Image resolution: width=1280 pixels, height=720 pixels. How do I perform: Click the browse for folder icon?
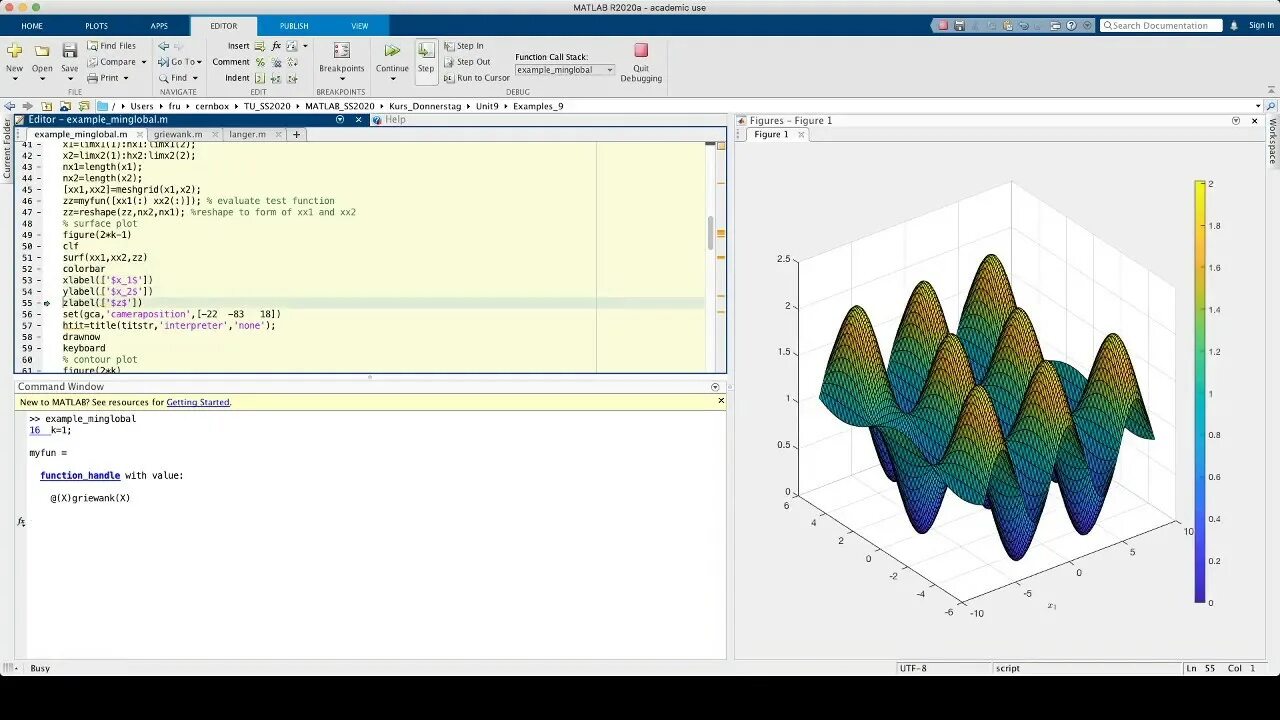[x=65, y=106]
